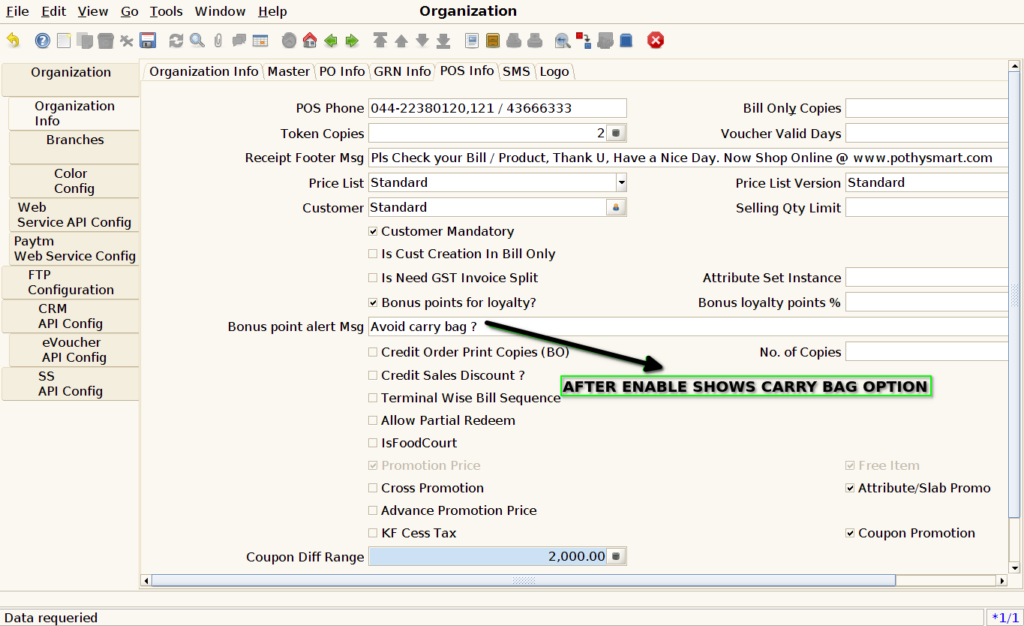
Task: Click the red Home icon
Action: point(310,40)
